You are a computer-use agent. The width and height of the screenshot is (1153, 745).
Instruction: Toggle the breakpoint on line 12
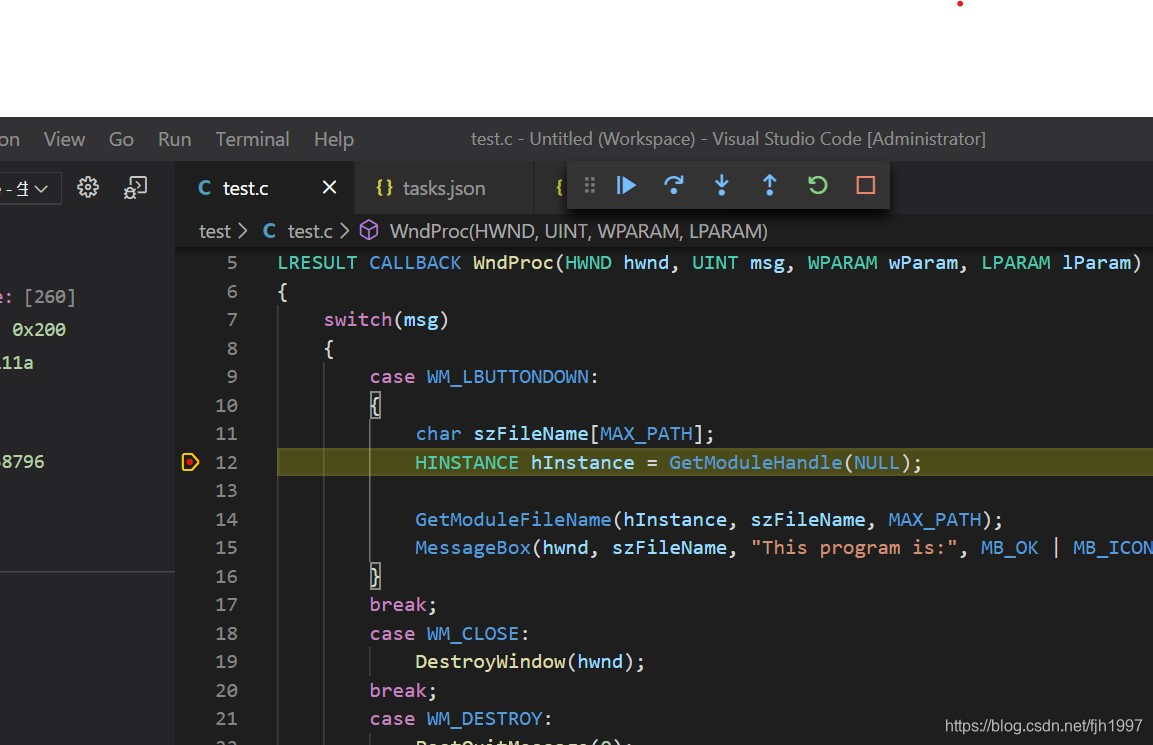pos(190,462)
